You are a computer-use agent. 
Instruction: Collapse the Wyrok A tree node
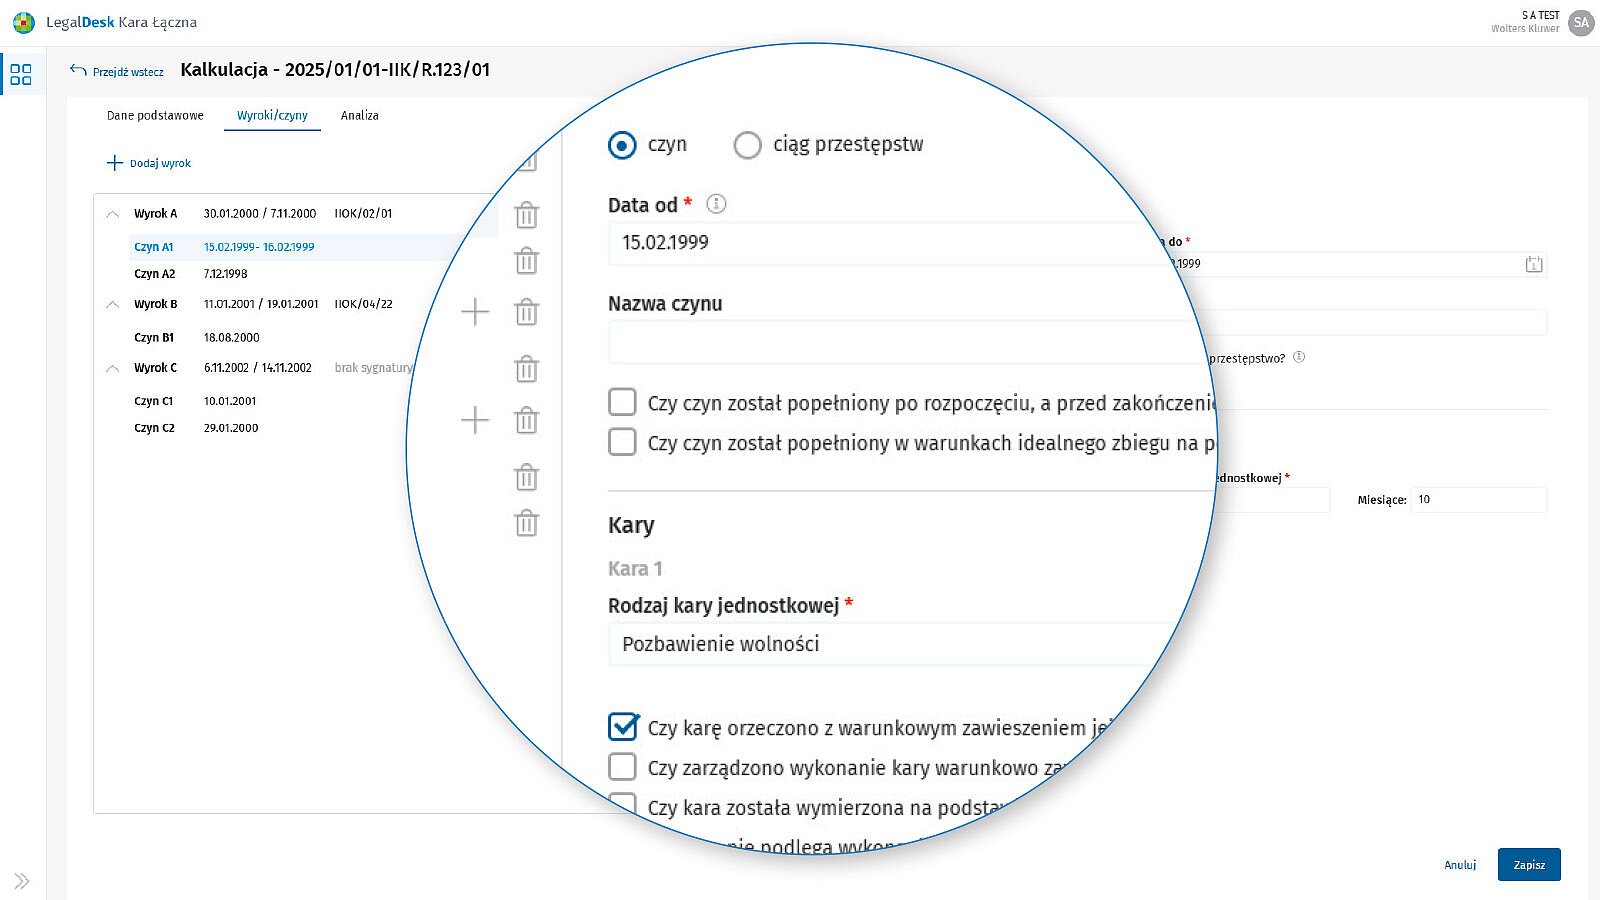click(x=113, y=214)
